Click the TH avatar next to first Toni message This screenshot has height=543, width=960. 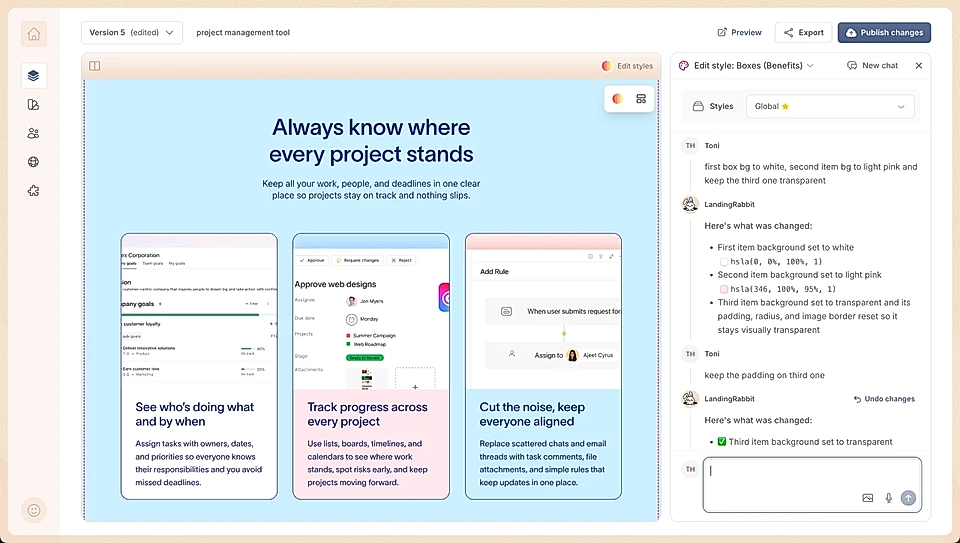691,146
